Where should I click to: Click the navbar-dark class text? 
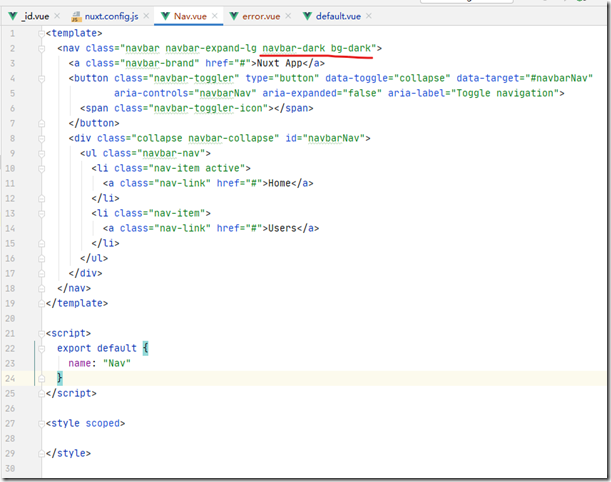293,48
